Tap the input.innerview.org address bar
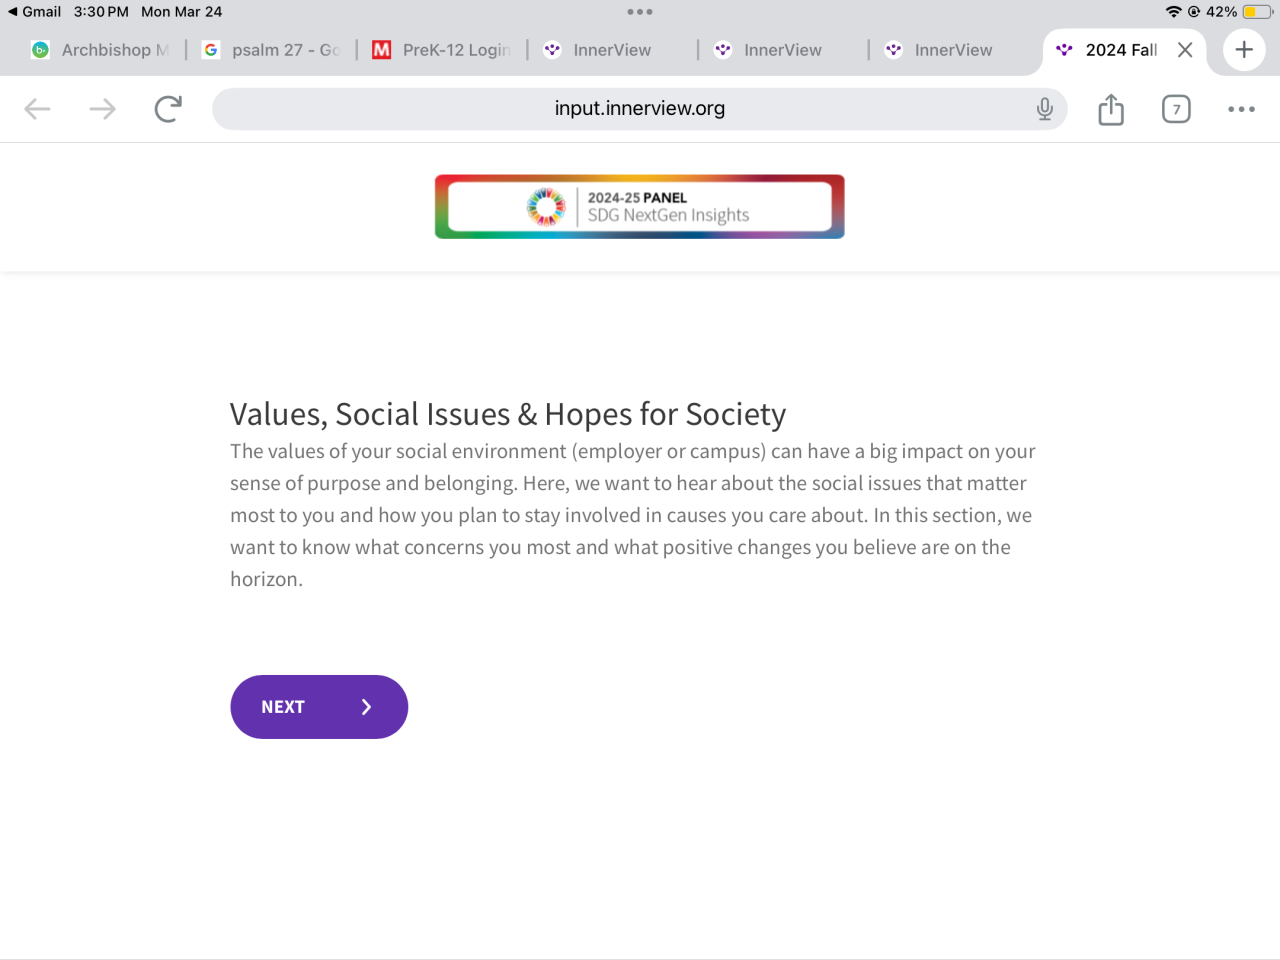 640,109
